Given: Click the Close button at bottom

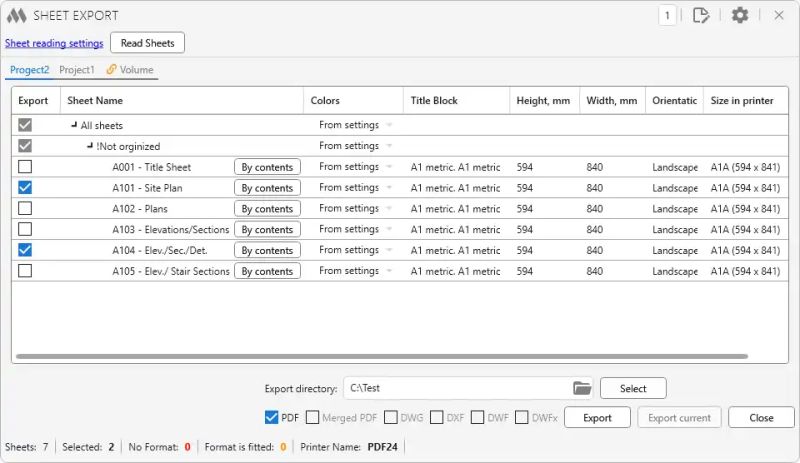Looking at the screenshot, I should (x=761, y=418).
